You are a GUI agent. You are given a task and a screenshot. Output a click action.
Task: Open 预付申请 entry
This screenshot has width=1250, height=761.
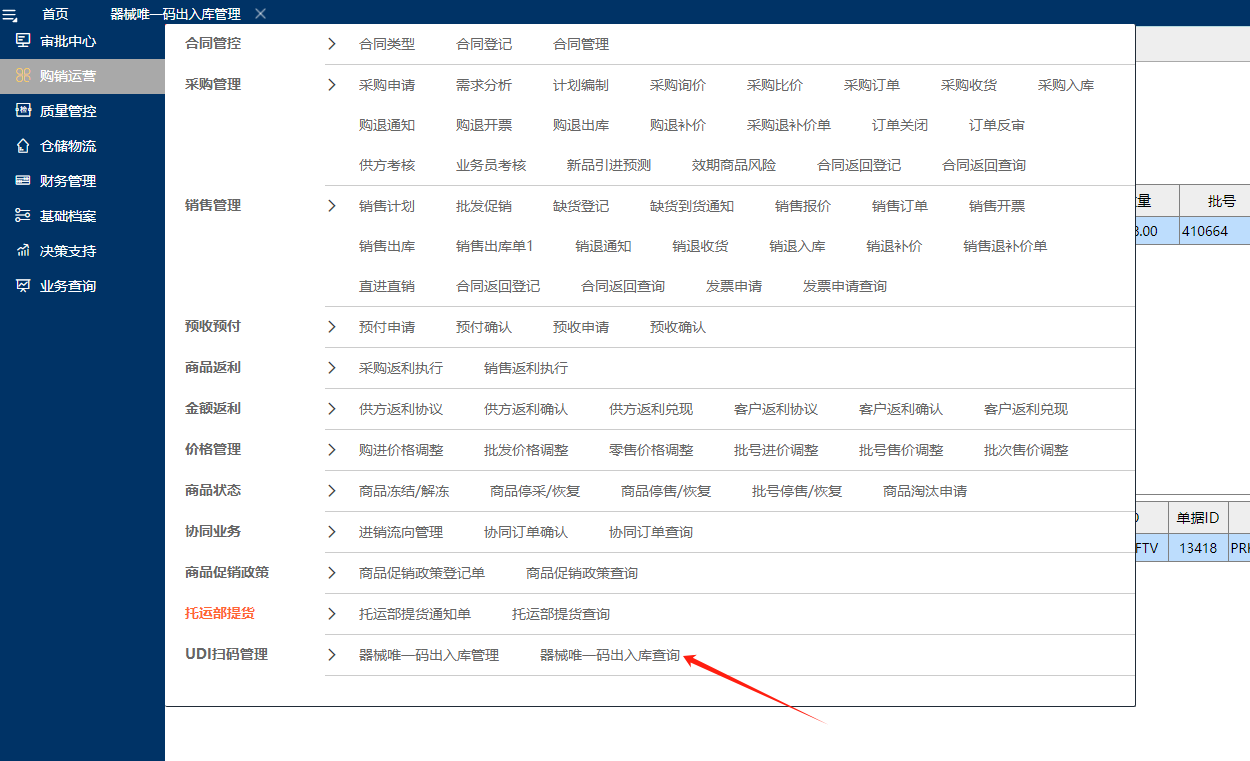[x=387, y=327]
